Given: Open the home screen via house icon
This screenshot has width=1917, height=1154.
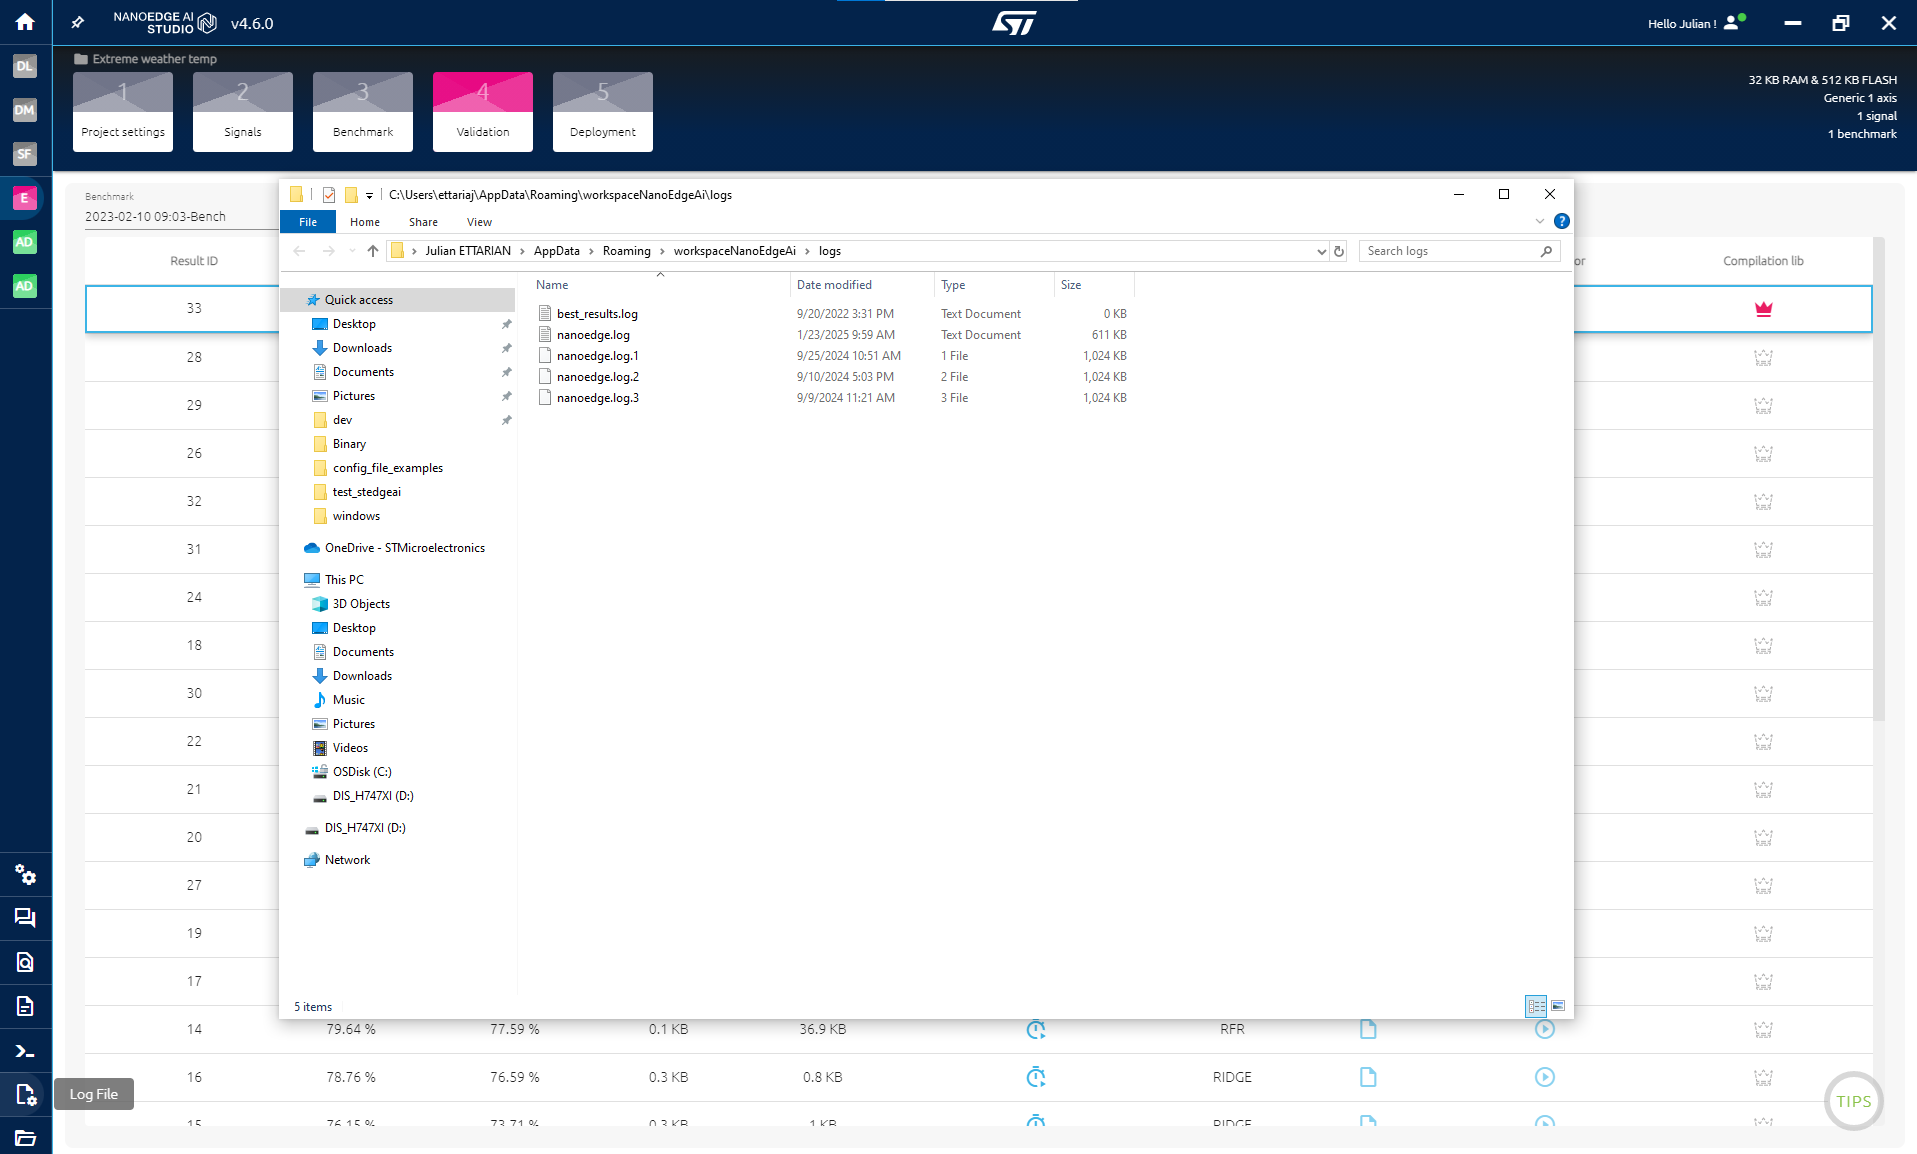Looking at the screenshot, I should [x=25, y=21].
